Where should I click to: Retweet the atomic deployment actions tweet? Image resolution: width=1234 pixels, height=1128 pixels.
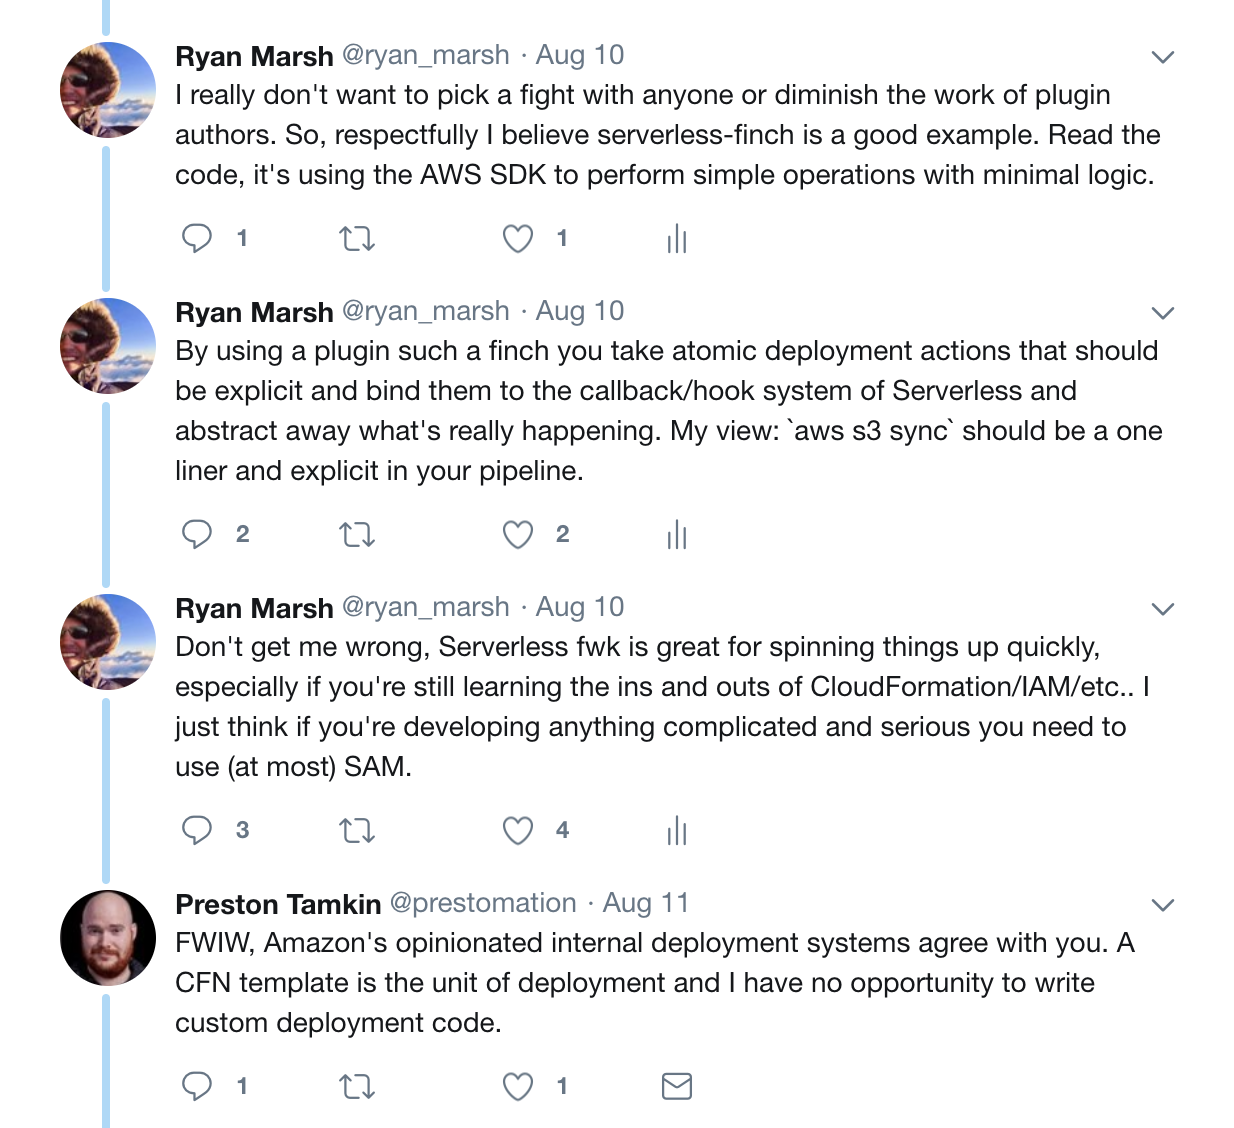357,534
